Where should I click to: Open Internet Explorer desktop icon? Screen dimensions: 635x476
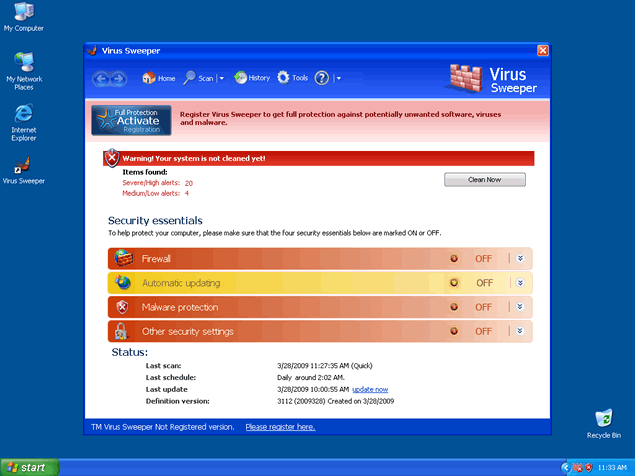coord(24,112)
